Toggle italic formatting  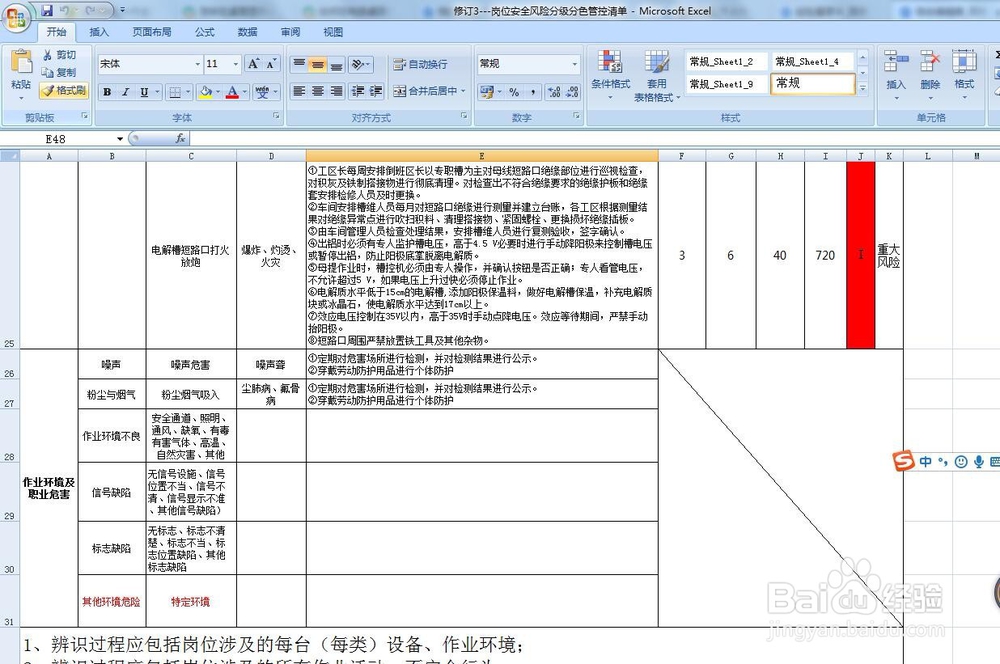pyautogui.click(x=126, y=92)
